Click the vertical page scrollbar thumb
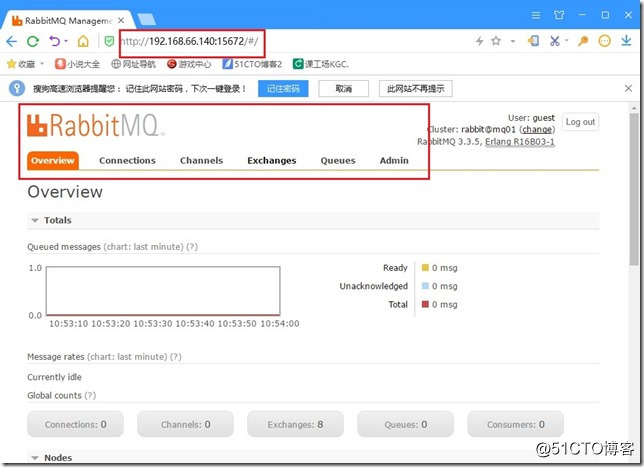 tap(634, 189)
